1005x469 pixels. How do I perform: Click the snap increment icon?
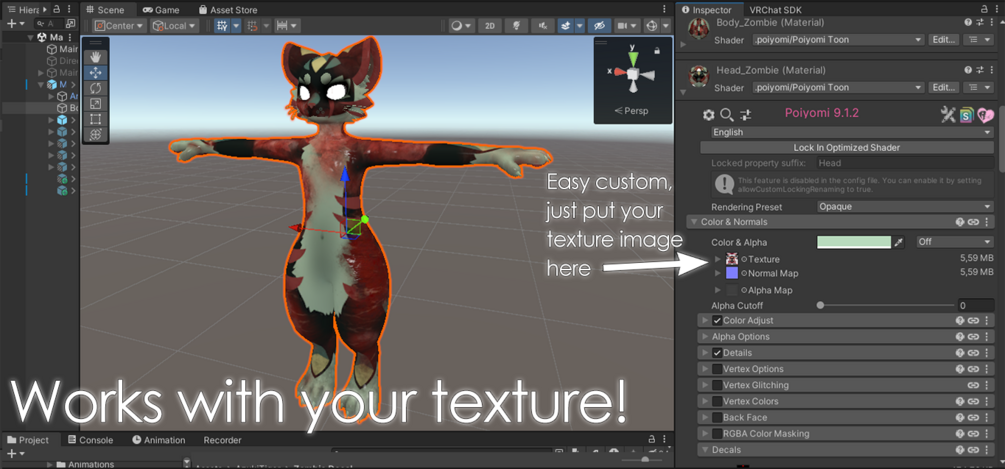[x=282, y=26]
